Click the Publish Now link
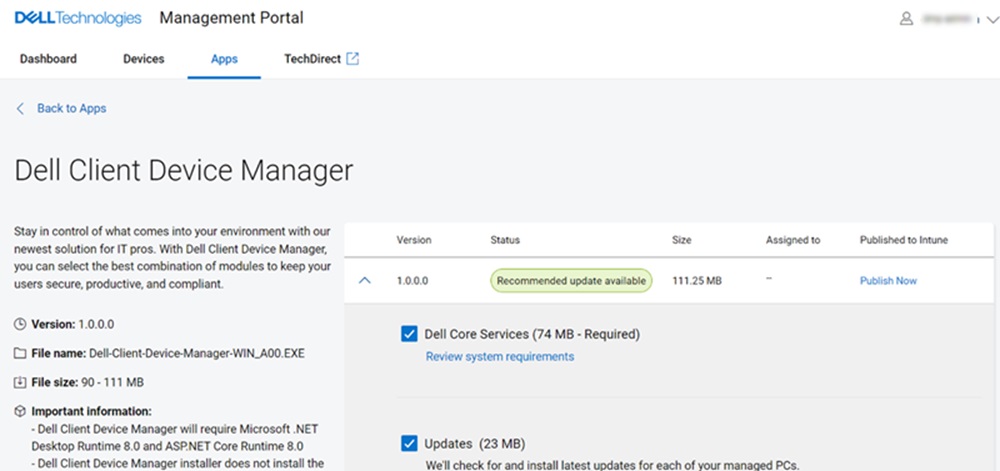The height and width of the screenshot is (471, 1000). click(888, 281)
